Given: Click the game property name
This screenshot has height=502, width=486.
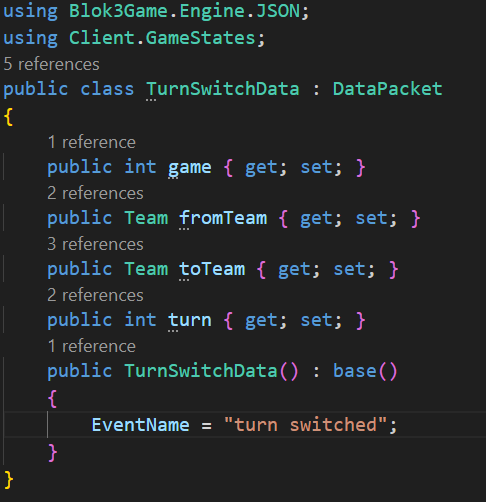Looking at the screenshot, I should 190,167.
